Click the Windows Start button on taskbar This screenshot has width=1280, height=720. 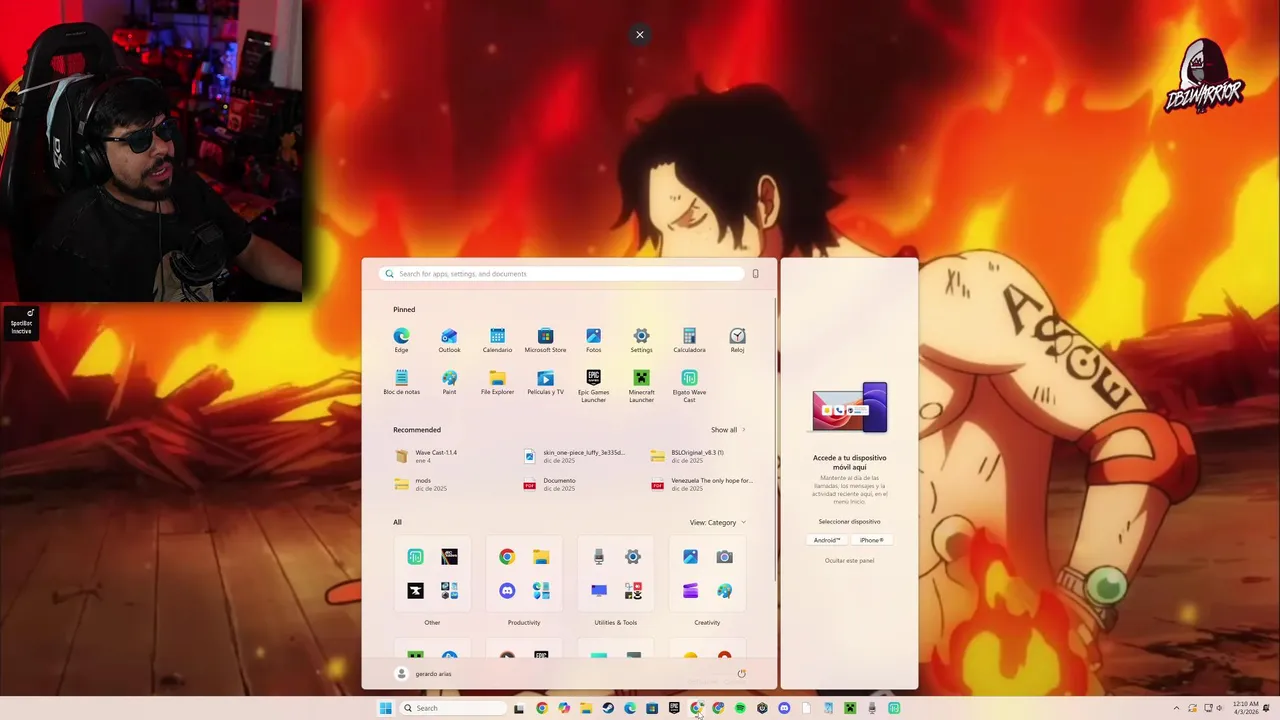click(x=385, y=708)
